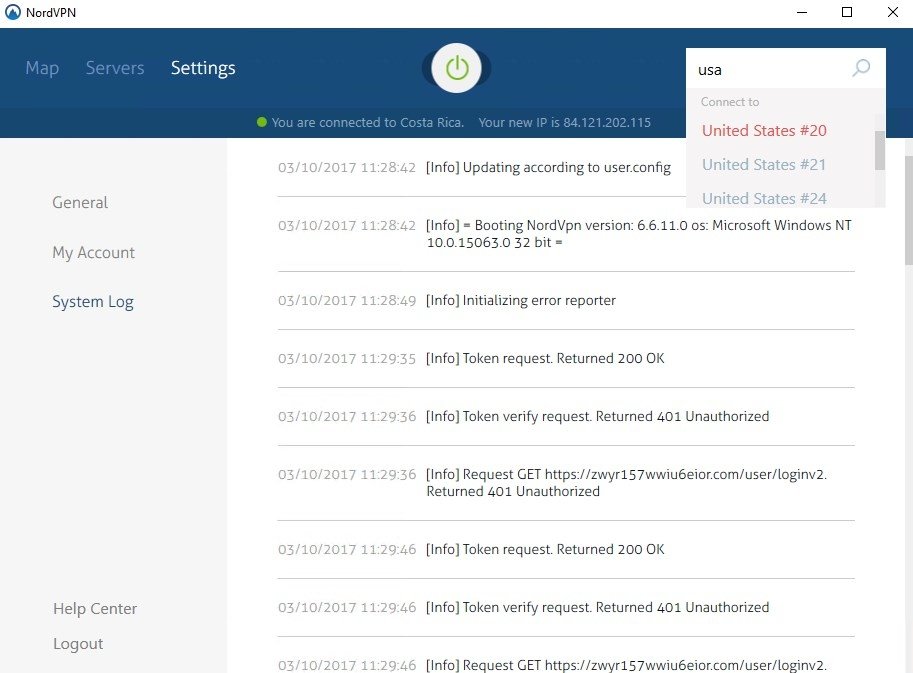Select General settings section
Screen dimensions: 913x673
80,203
